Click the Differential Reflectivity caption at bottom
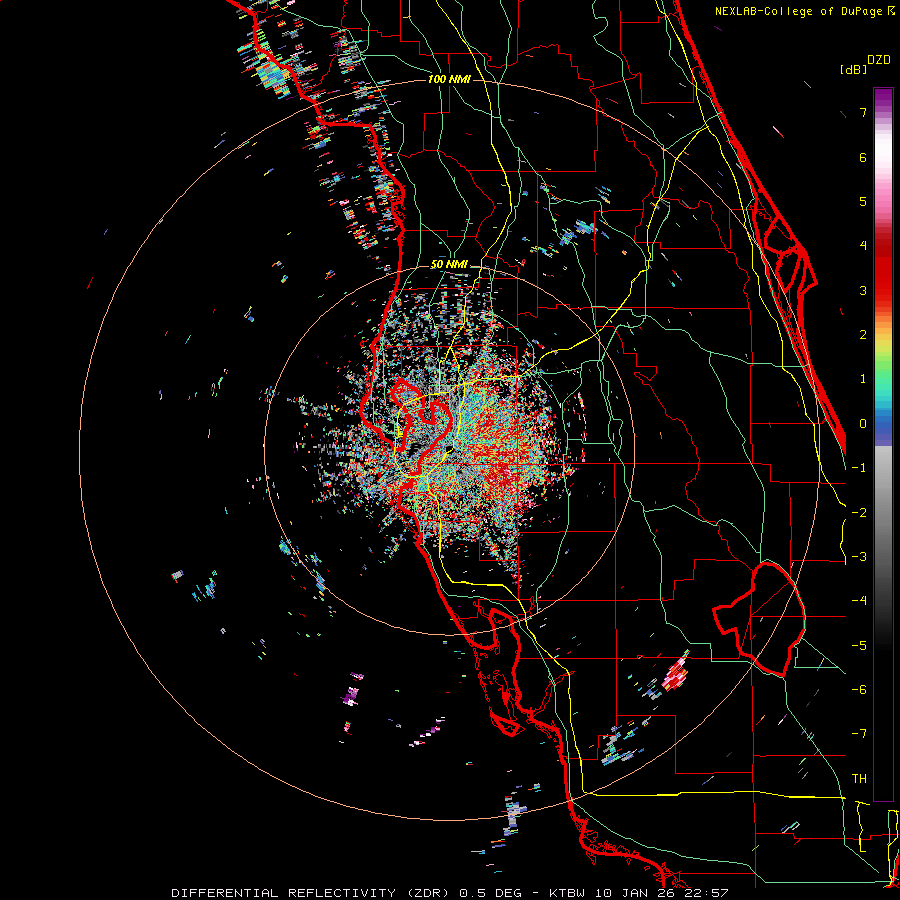 point(450,893)
